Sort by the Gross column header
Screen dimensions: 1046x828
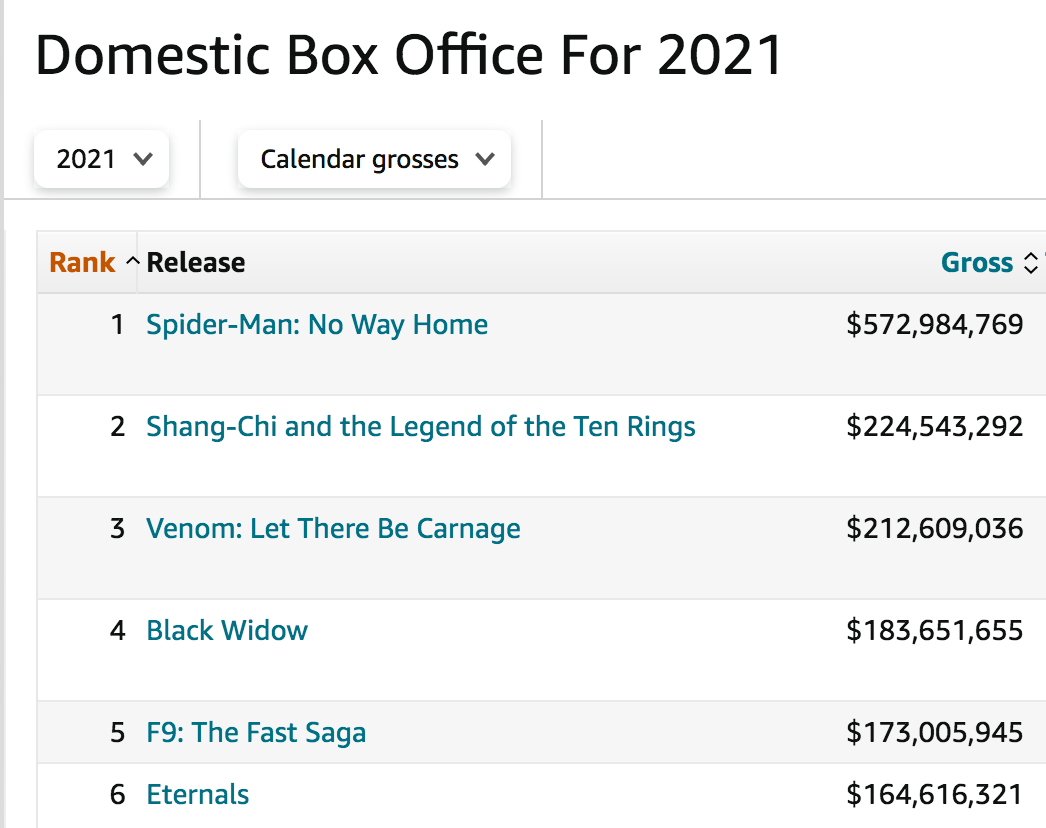click(977, 263)
